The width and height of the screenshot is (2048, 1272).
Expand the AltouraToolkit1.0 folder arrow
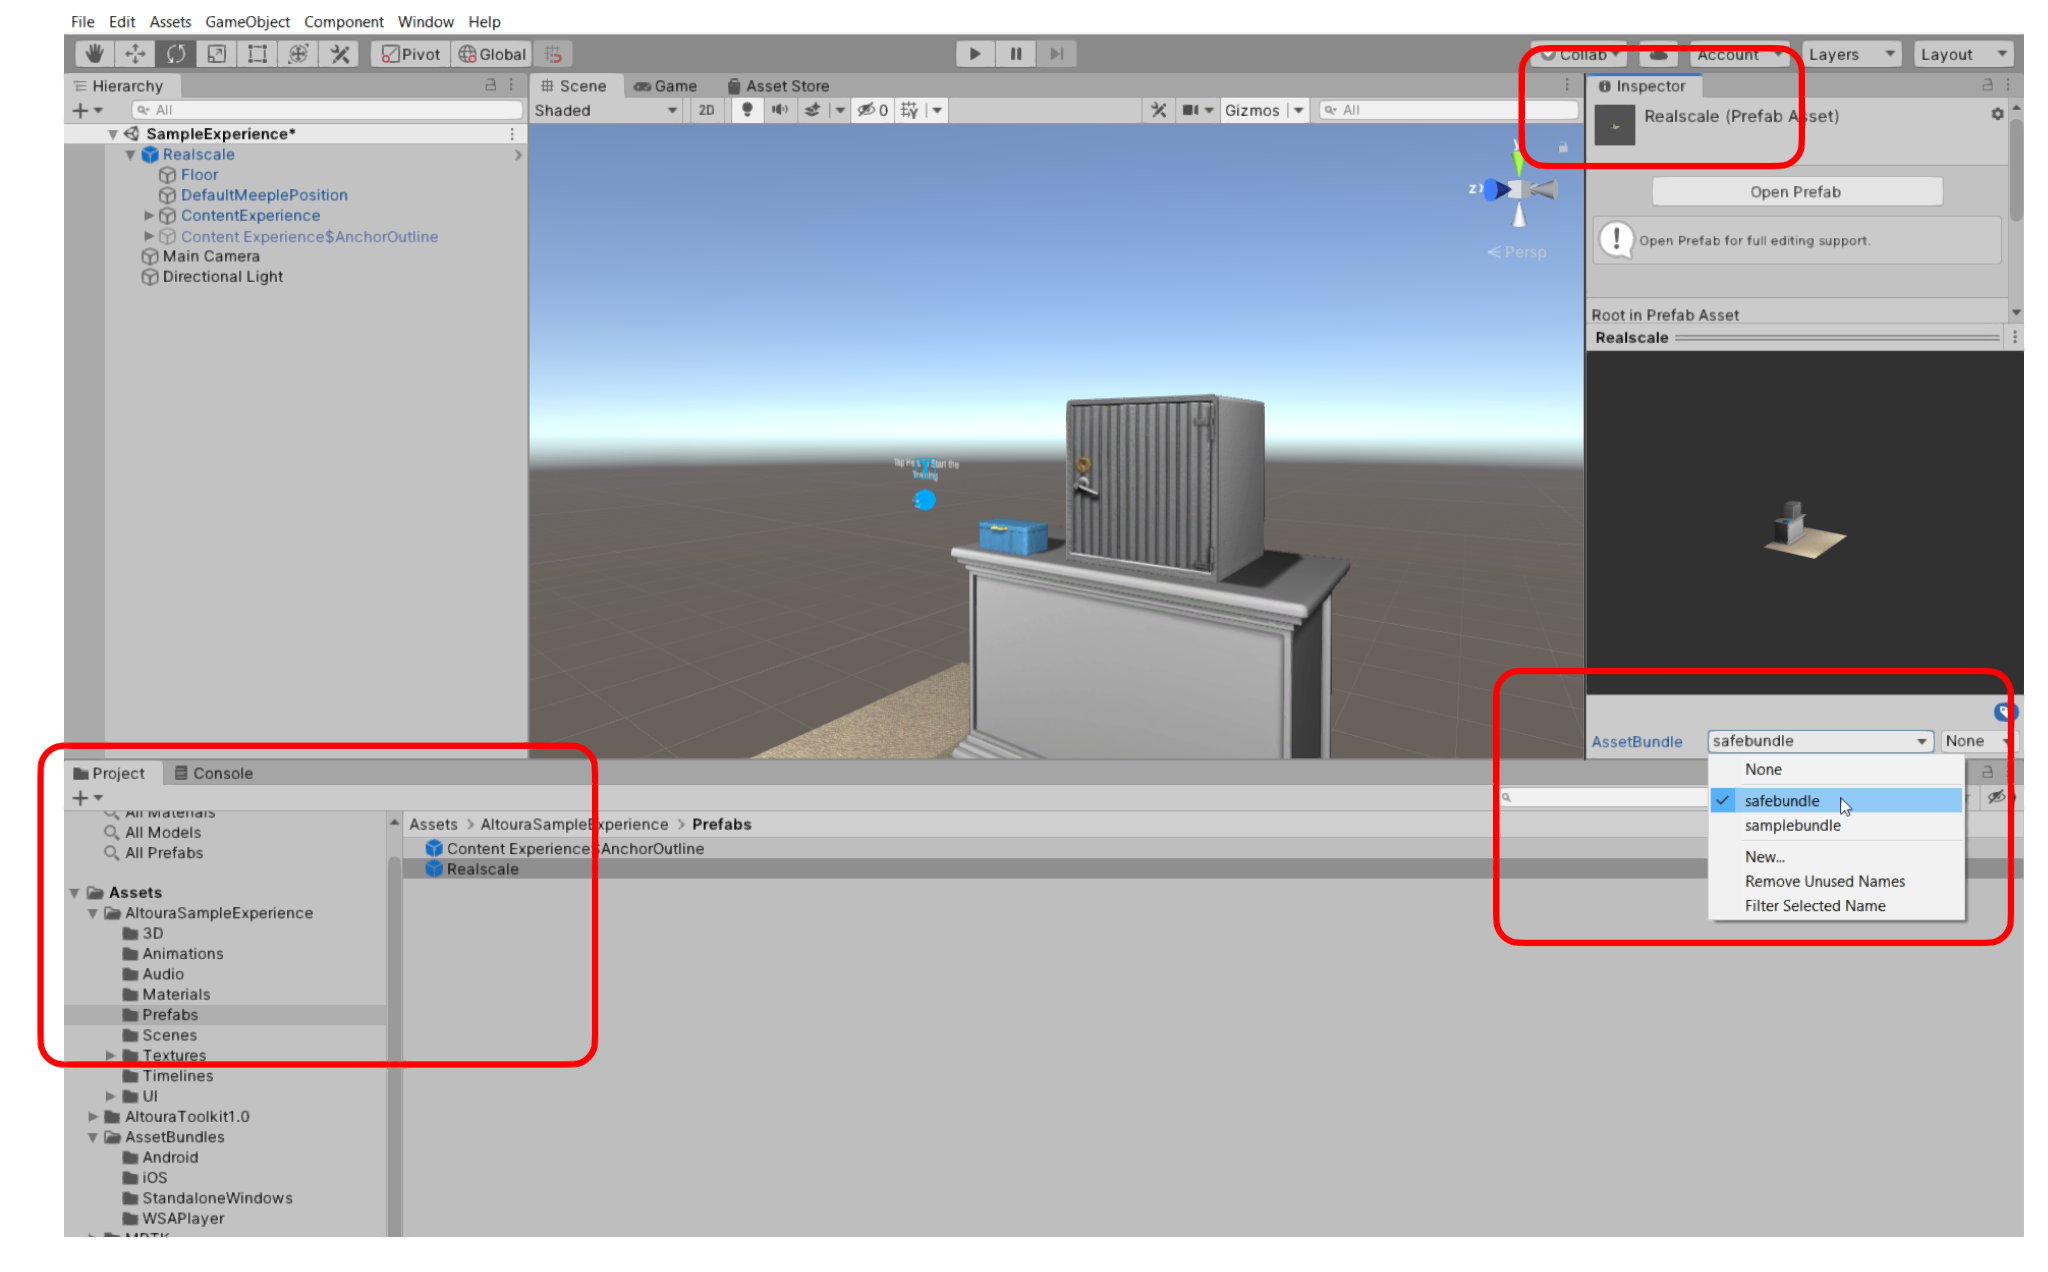coord(93,1117)
